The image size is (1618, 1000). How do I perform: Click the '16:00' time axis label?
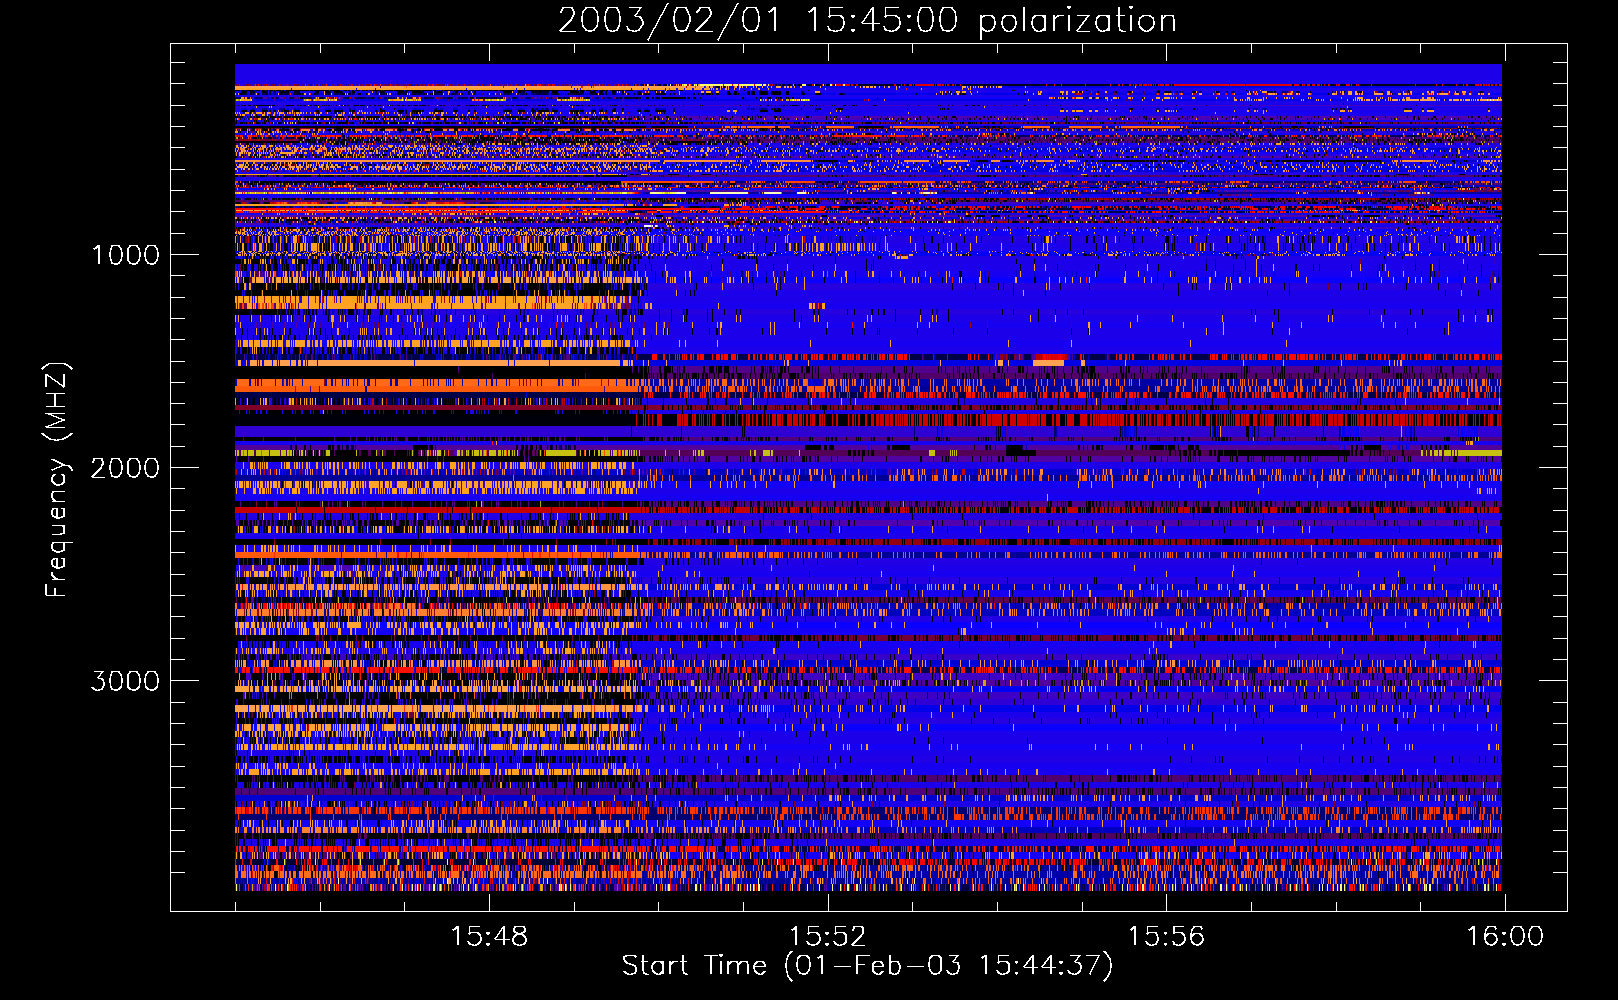(x=1505, y=937)
